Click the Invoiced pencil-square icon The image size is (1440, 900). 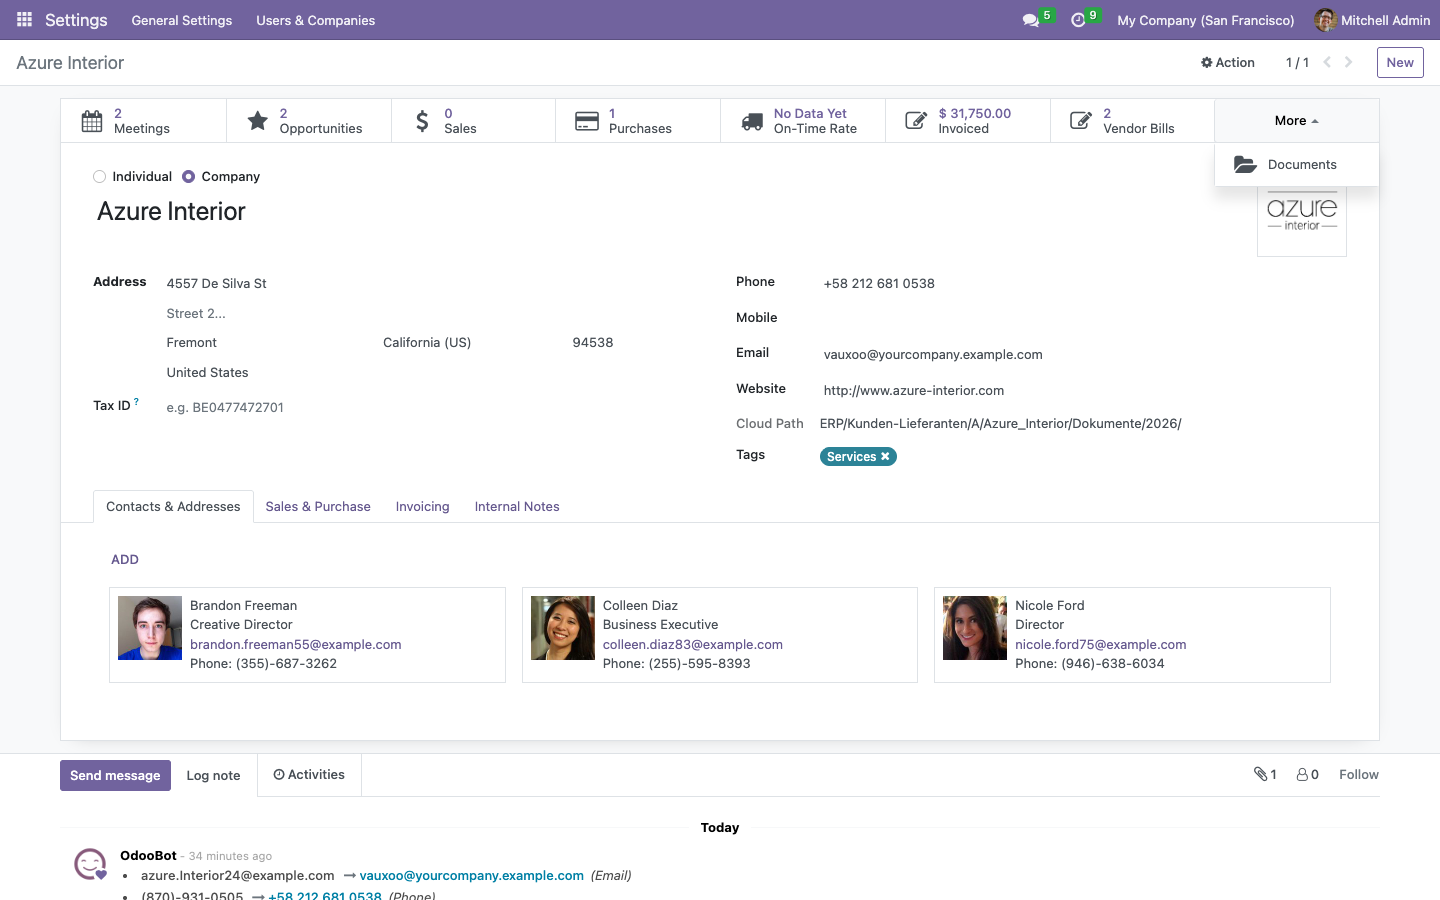coord(916,121)
